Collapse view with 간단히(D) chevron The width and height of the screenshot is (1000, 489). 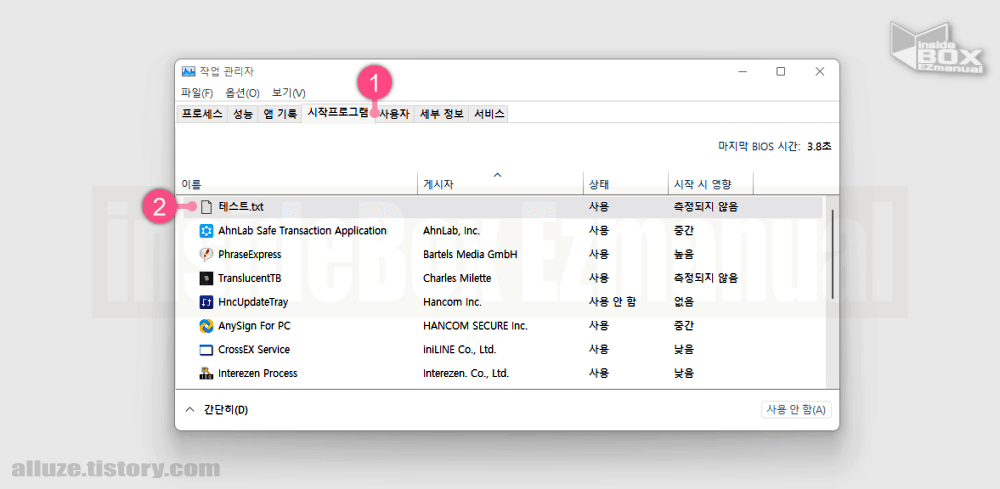[189, 410]
